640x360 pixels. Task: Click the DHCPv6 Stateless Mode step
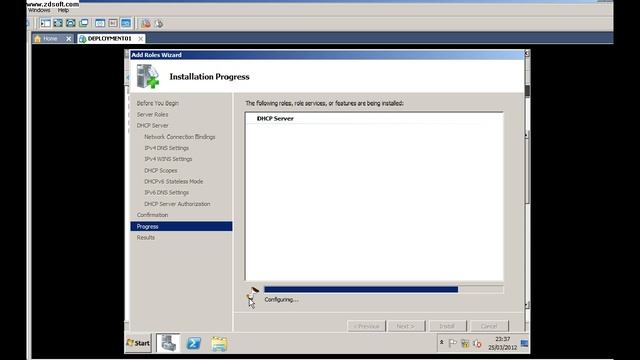point(173,182)
